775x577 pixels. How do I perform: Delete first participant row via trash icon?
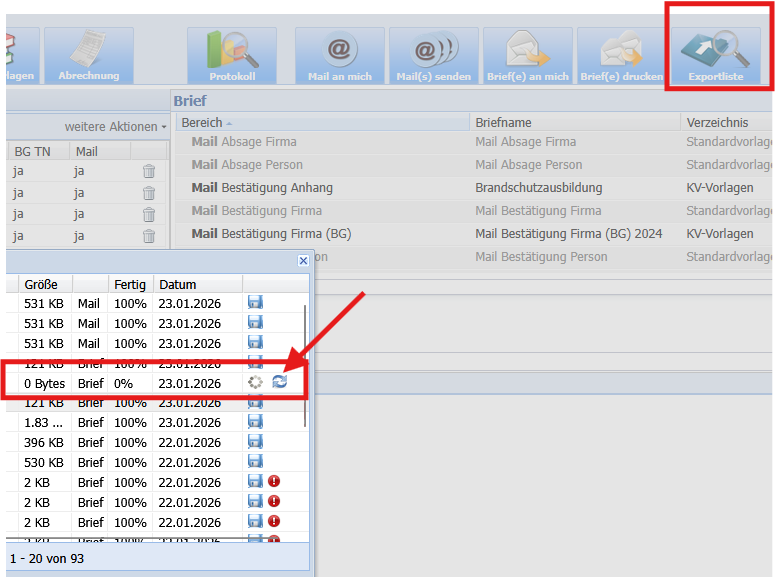tap(149, 171)
